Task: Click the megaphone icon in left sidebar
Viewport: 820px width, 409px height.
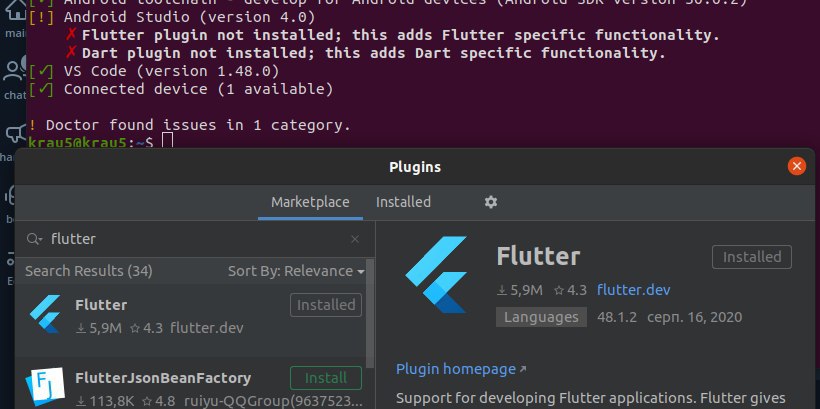Action: click(x=14, y=134)
